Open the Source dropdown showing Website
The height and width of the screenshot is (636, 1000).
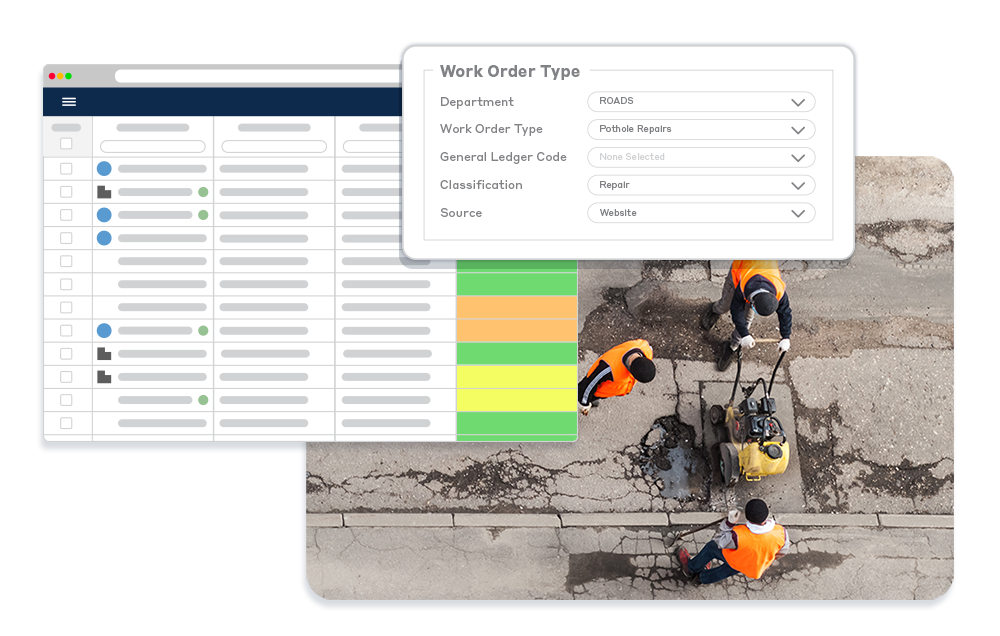tap(701, 213)
